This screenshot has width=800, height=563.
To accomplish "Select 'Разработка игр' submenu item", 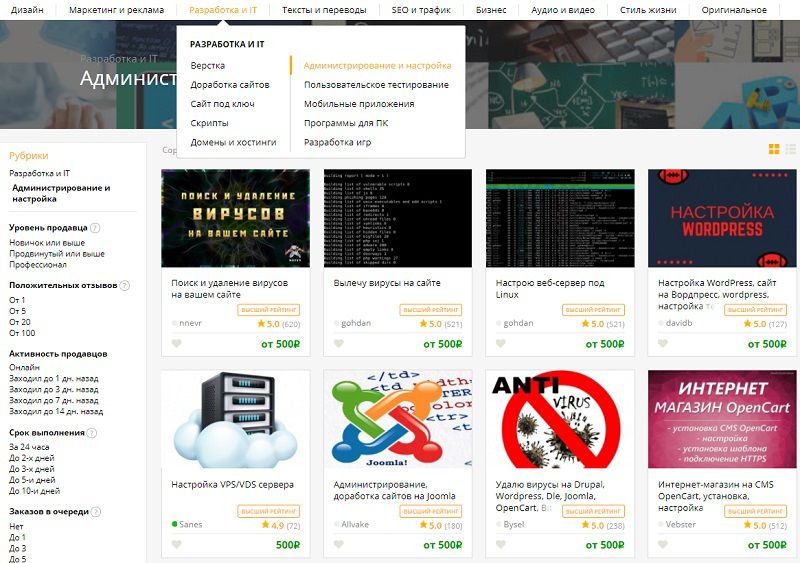I will pos(337,142).
